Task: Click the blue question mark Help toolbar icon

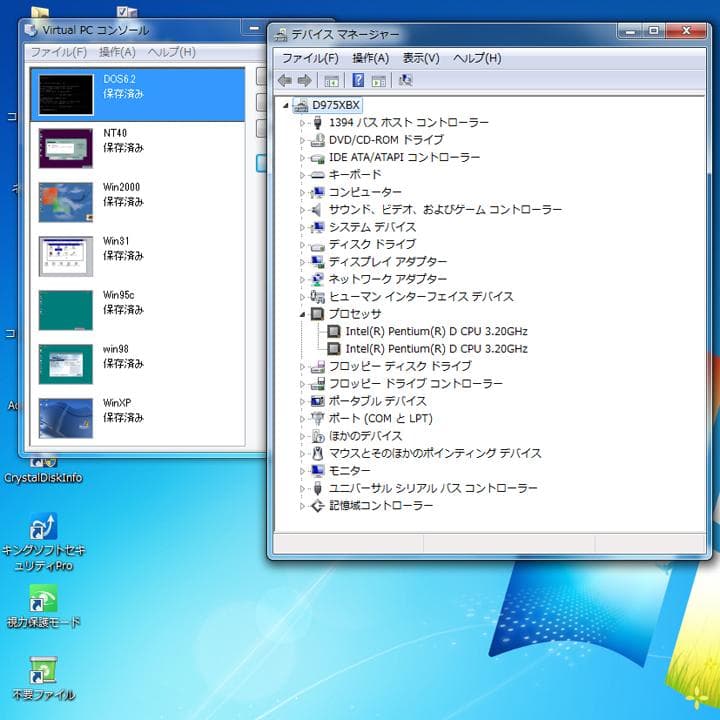Action: 358,80
